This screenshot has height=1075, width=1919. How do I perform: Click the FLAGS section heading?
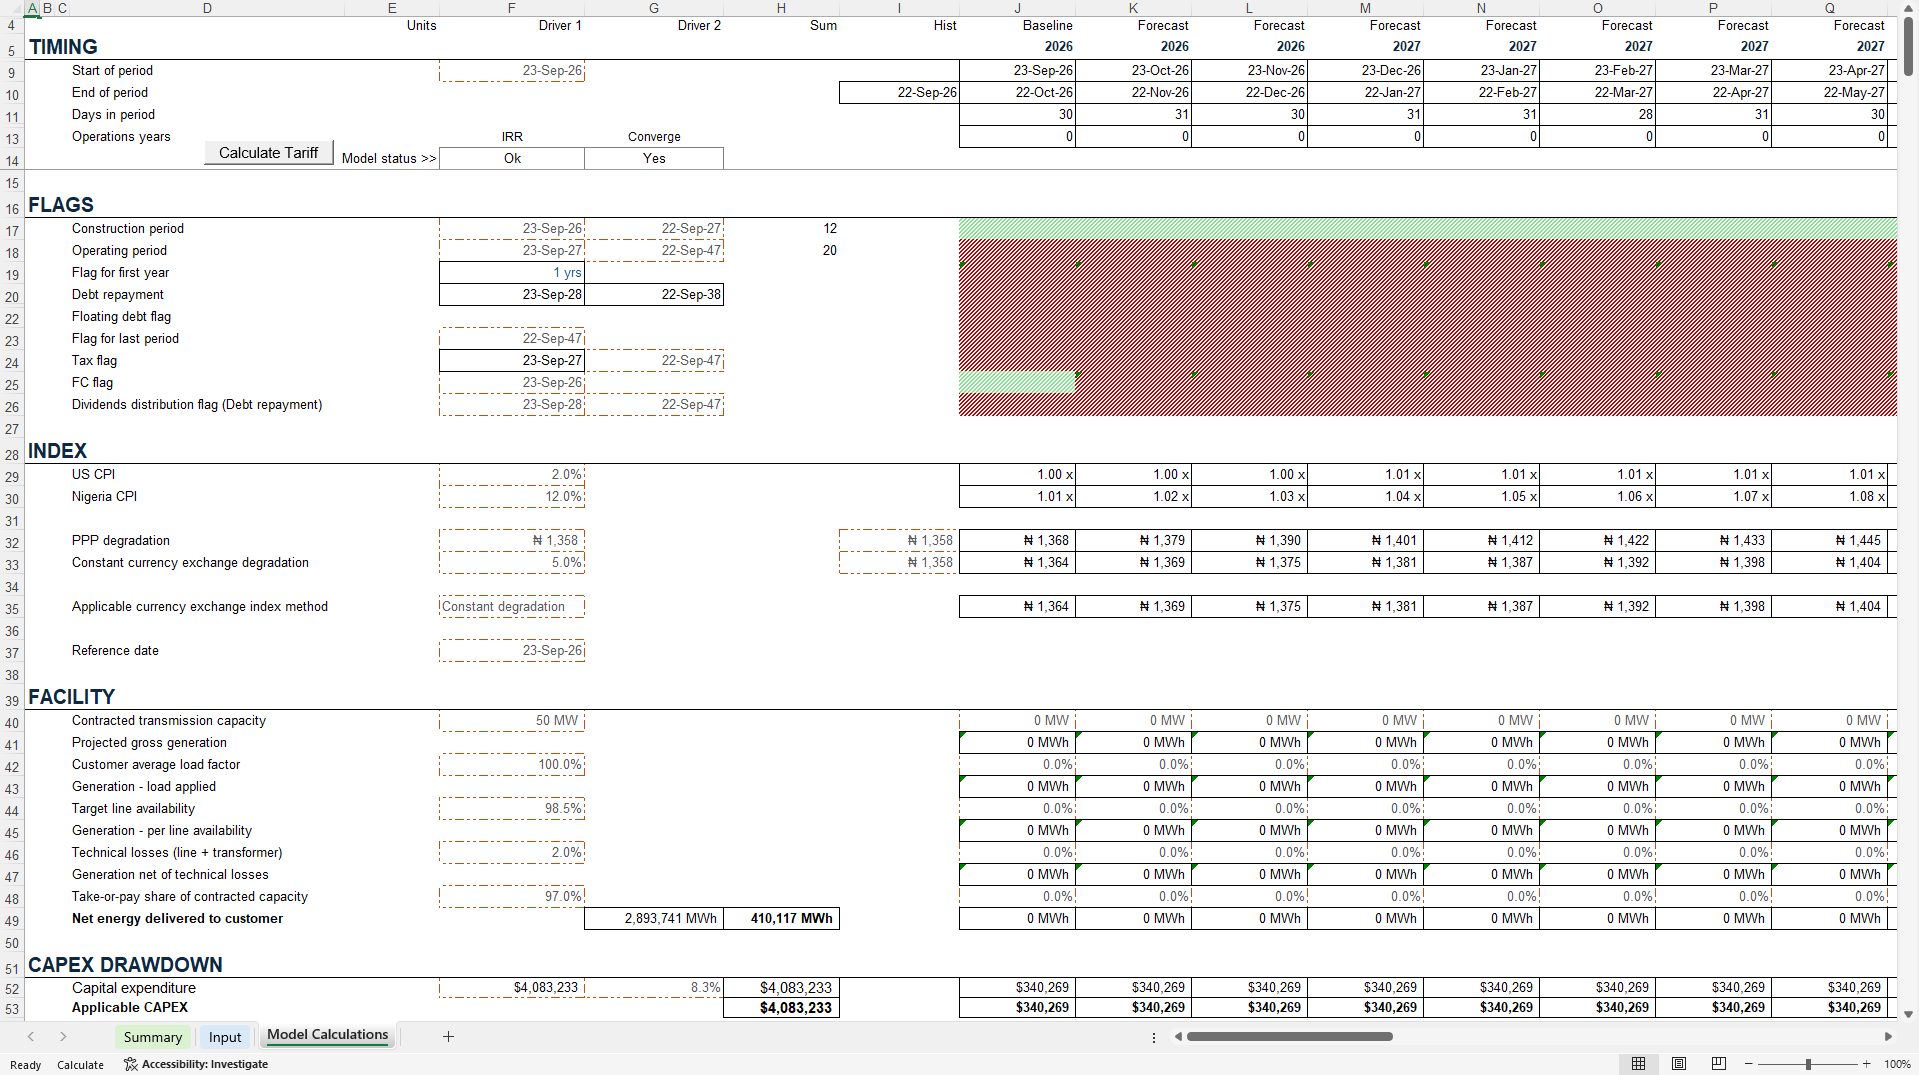61,205
